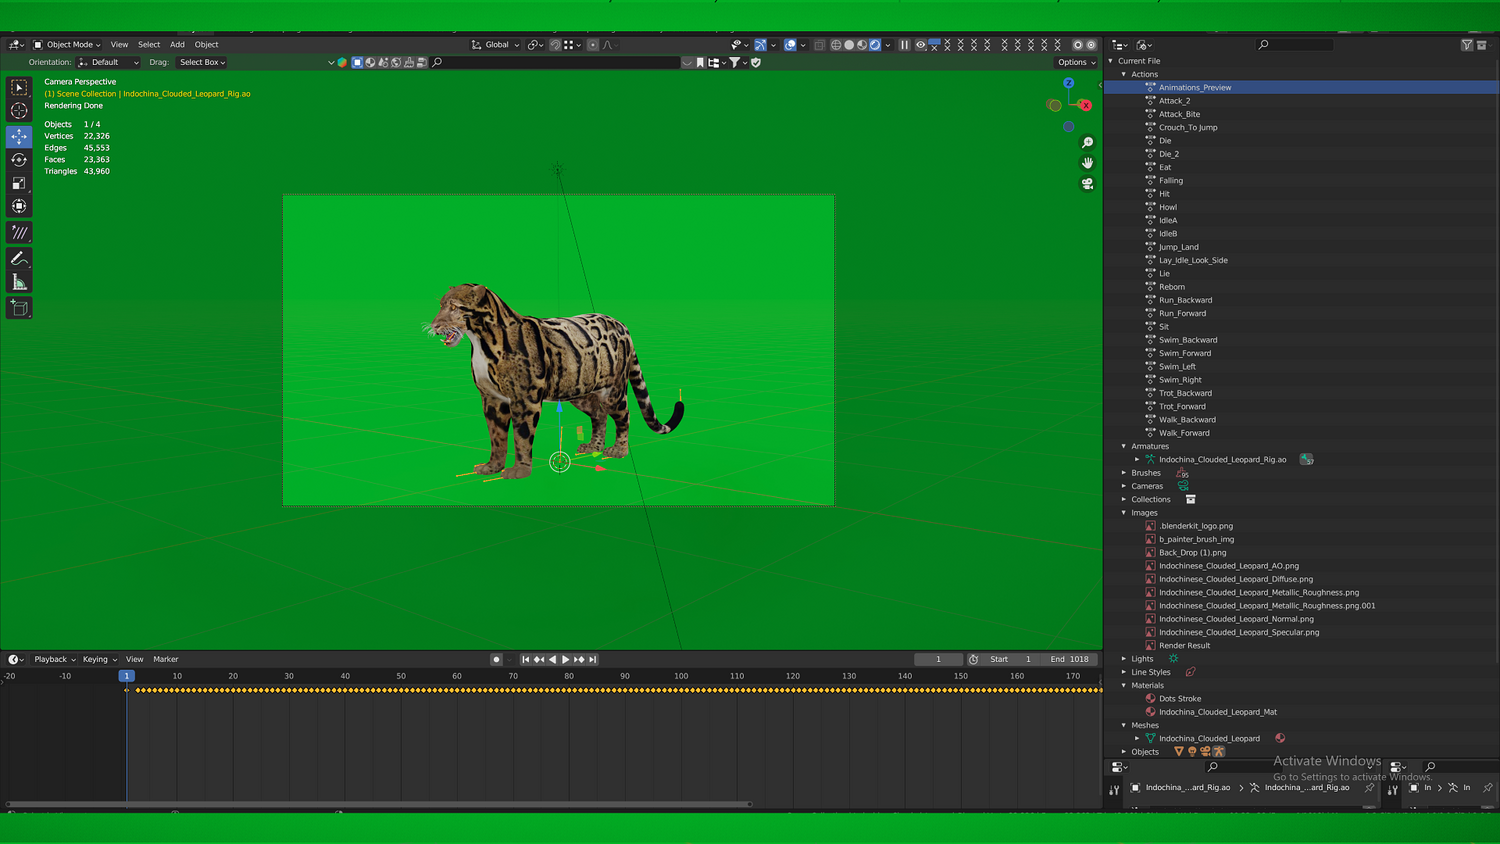Select the Transform tool

click(19, 206)
